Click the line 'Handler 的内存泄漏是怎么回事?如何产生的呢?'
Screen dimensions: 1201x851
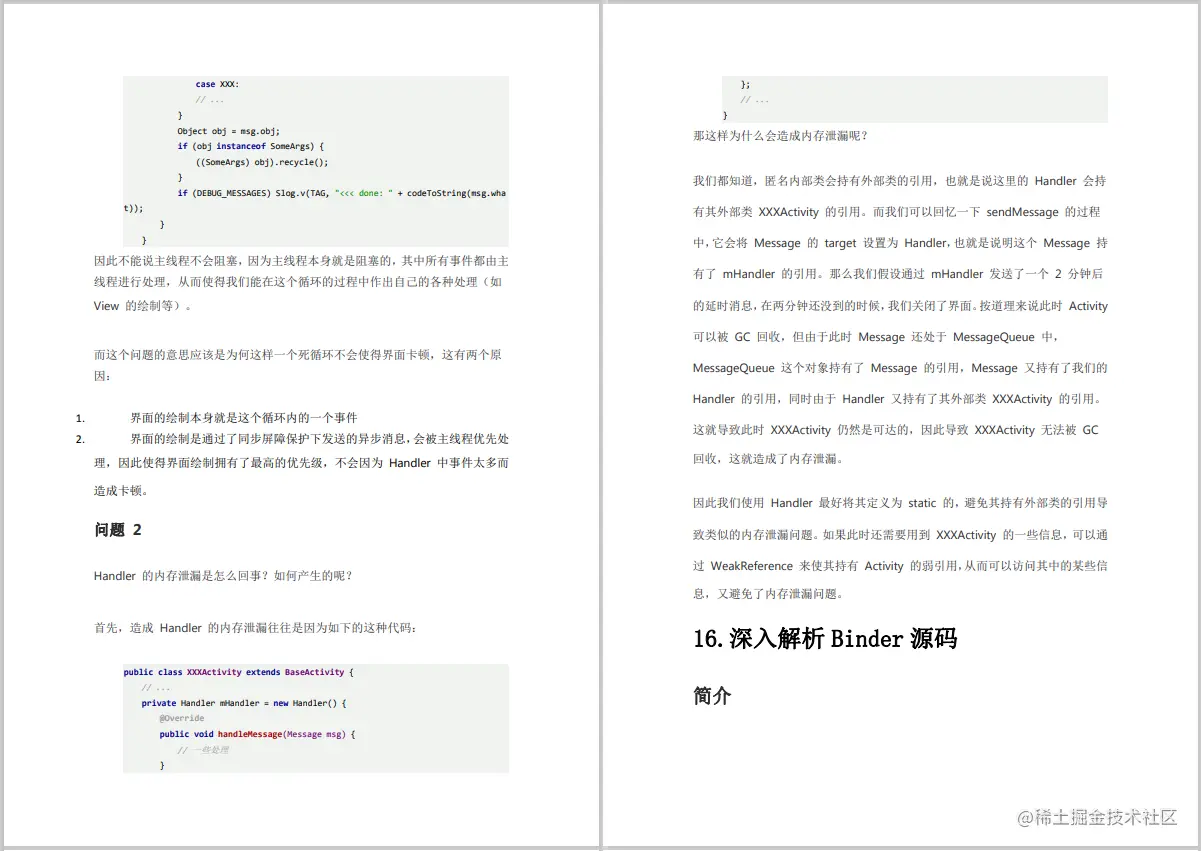tap(223, 576)
